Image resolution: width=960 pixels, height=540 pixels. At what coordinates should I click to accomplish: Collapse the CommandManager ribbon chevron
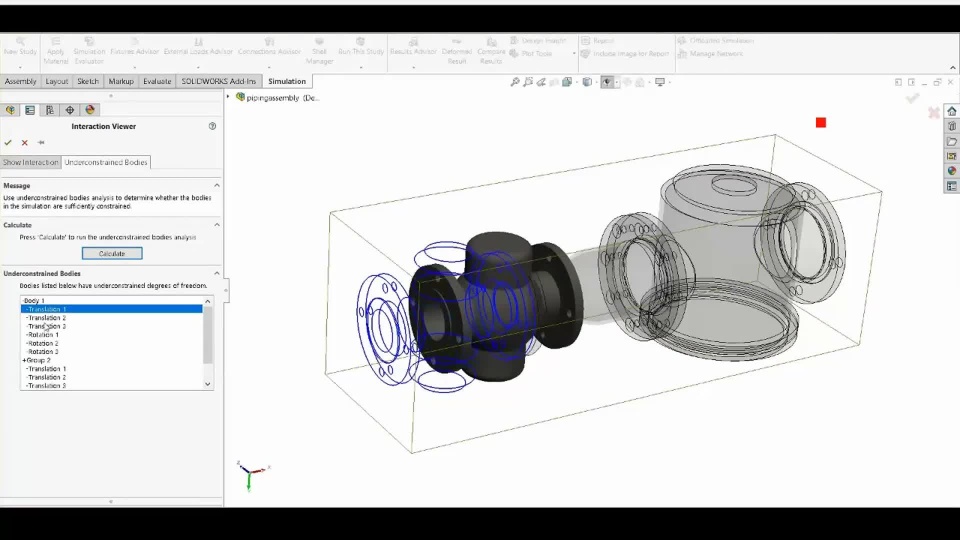(953, 68)
